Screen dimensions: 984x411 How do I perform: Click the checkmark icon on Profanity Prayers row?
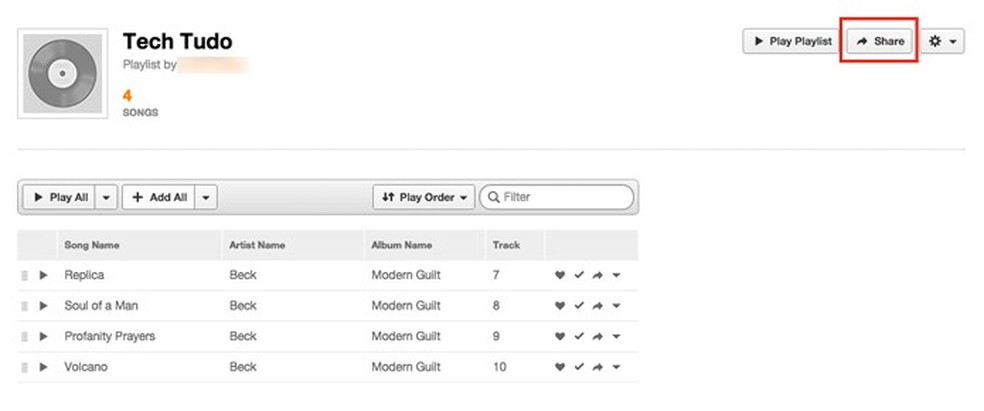pos(578,337)
